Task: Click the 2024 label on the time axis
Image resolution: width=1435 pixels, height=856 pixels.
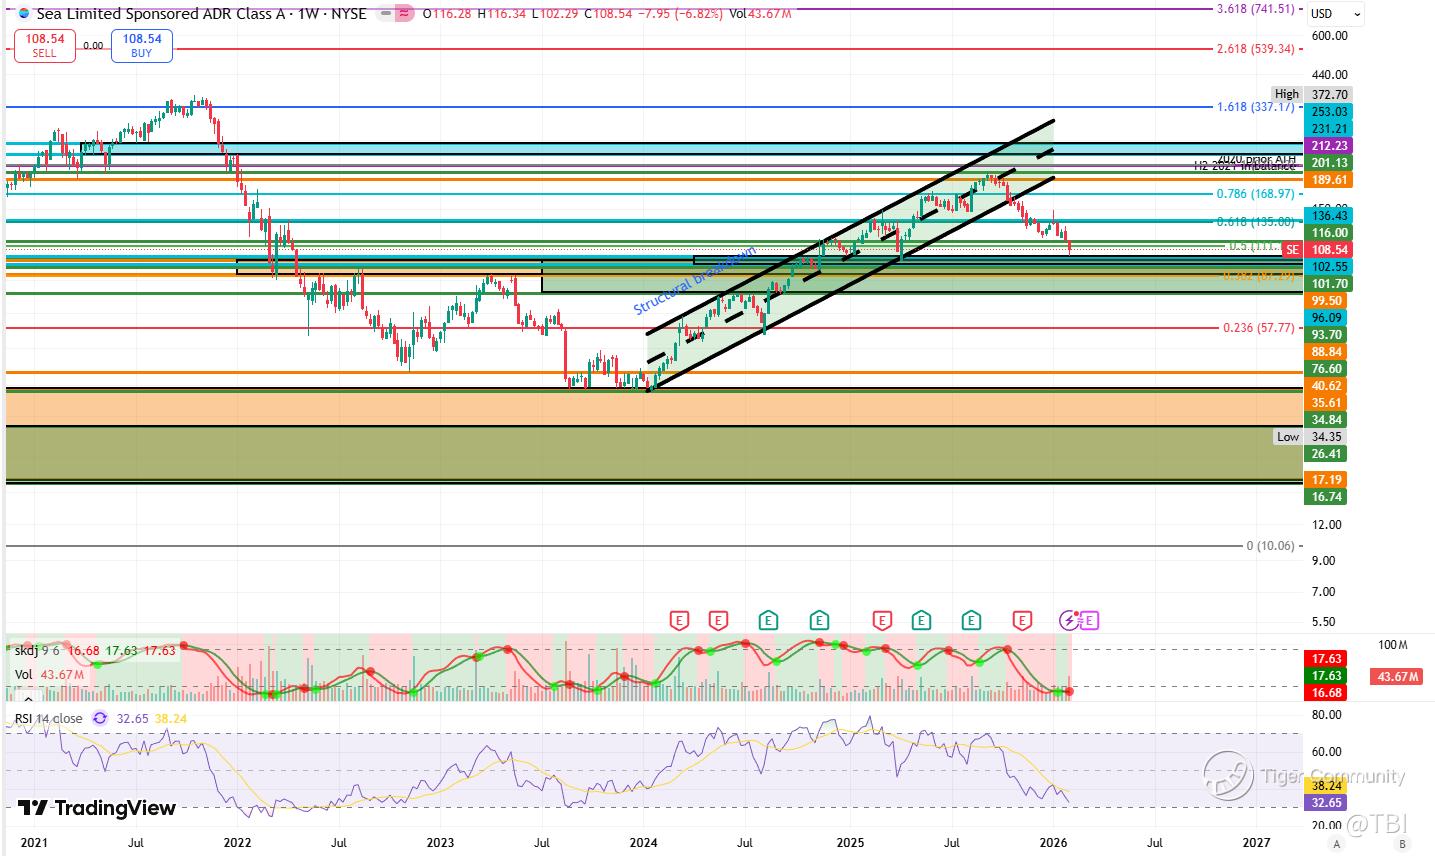Action: coord(644,843)
